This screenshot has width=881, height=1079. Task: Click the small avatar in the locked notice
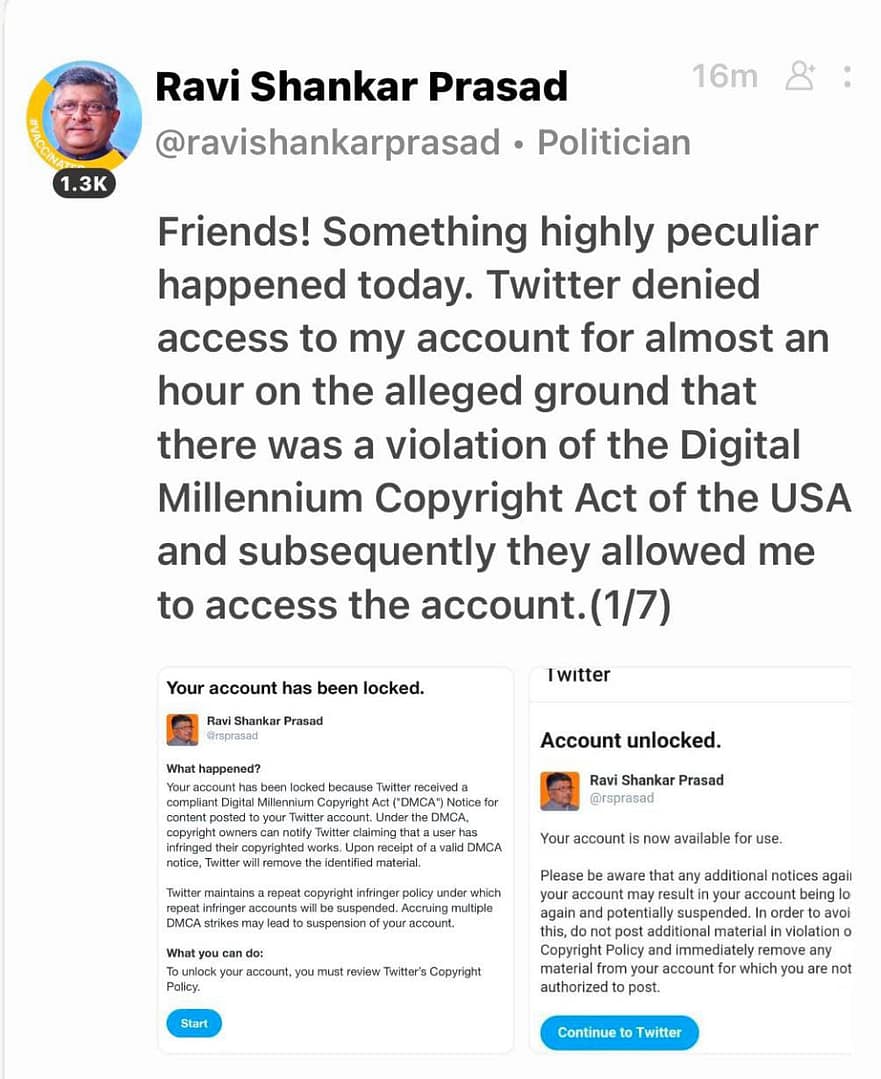[x=182, y=729]
